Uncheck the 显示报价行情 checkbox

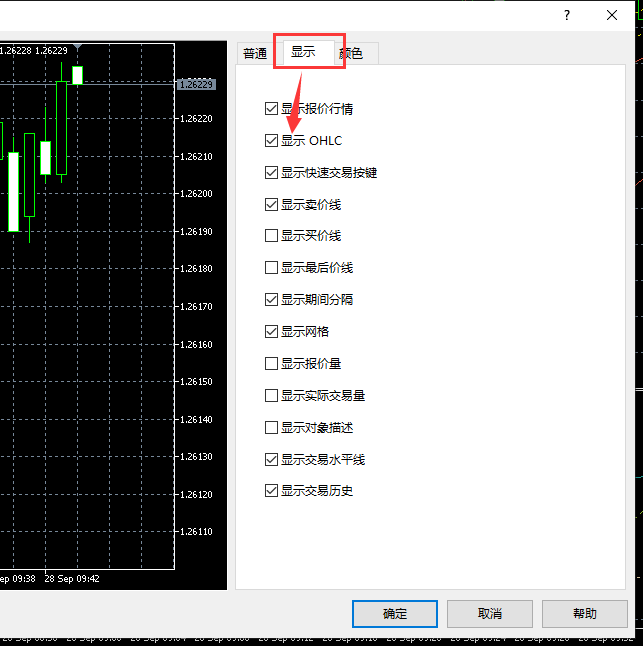pyautogui.click(x=271, y=109)
